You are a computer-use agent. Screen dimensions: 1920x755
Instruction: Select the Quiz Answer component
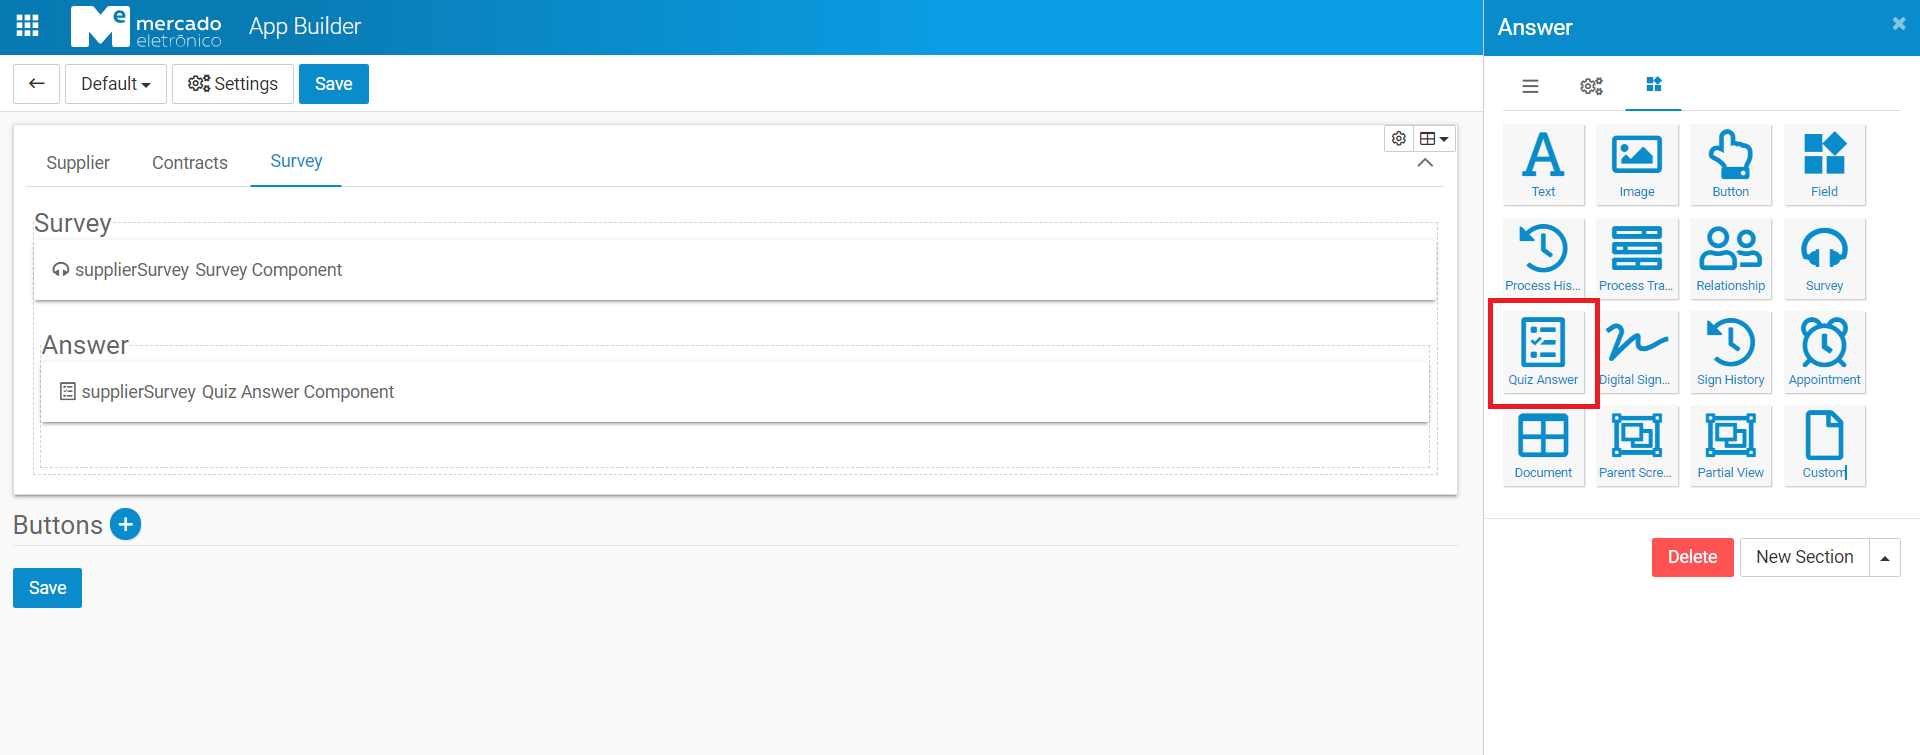point(1543,352)
